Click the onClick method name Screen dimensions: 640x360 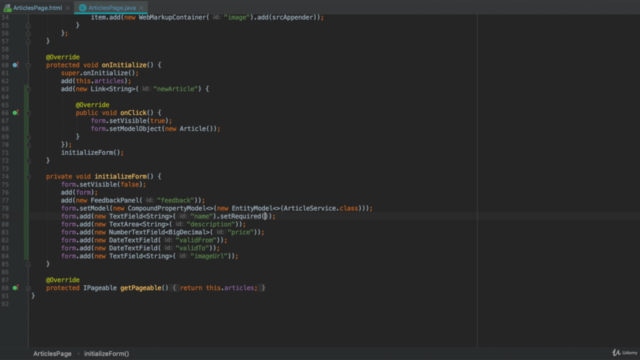(133, 113)
